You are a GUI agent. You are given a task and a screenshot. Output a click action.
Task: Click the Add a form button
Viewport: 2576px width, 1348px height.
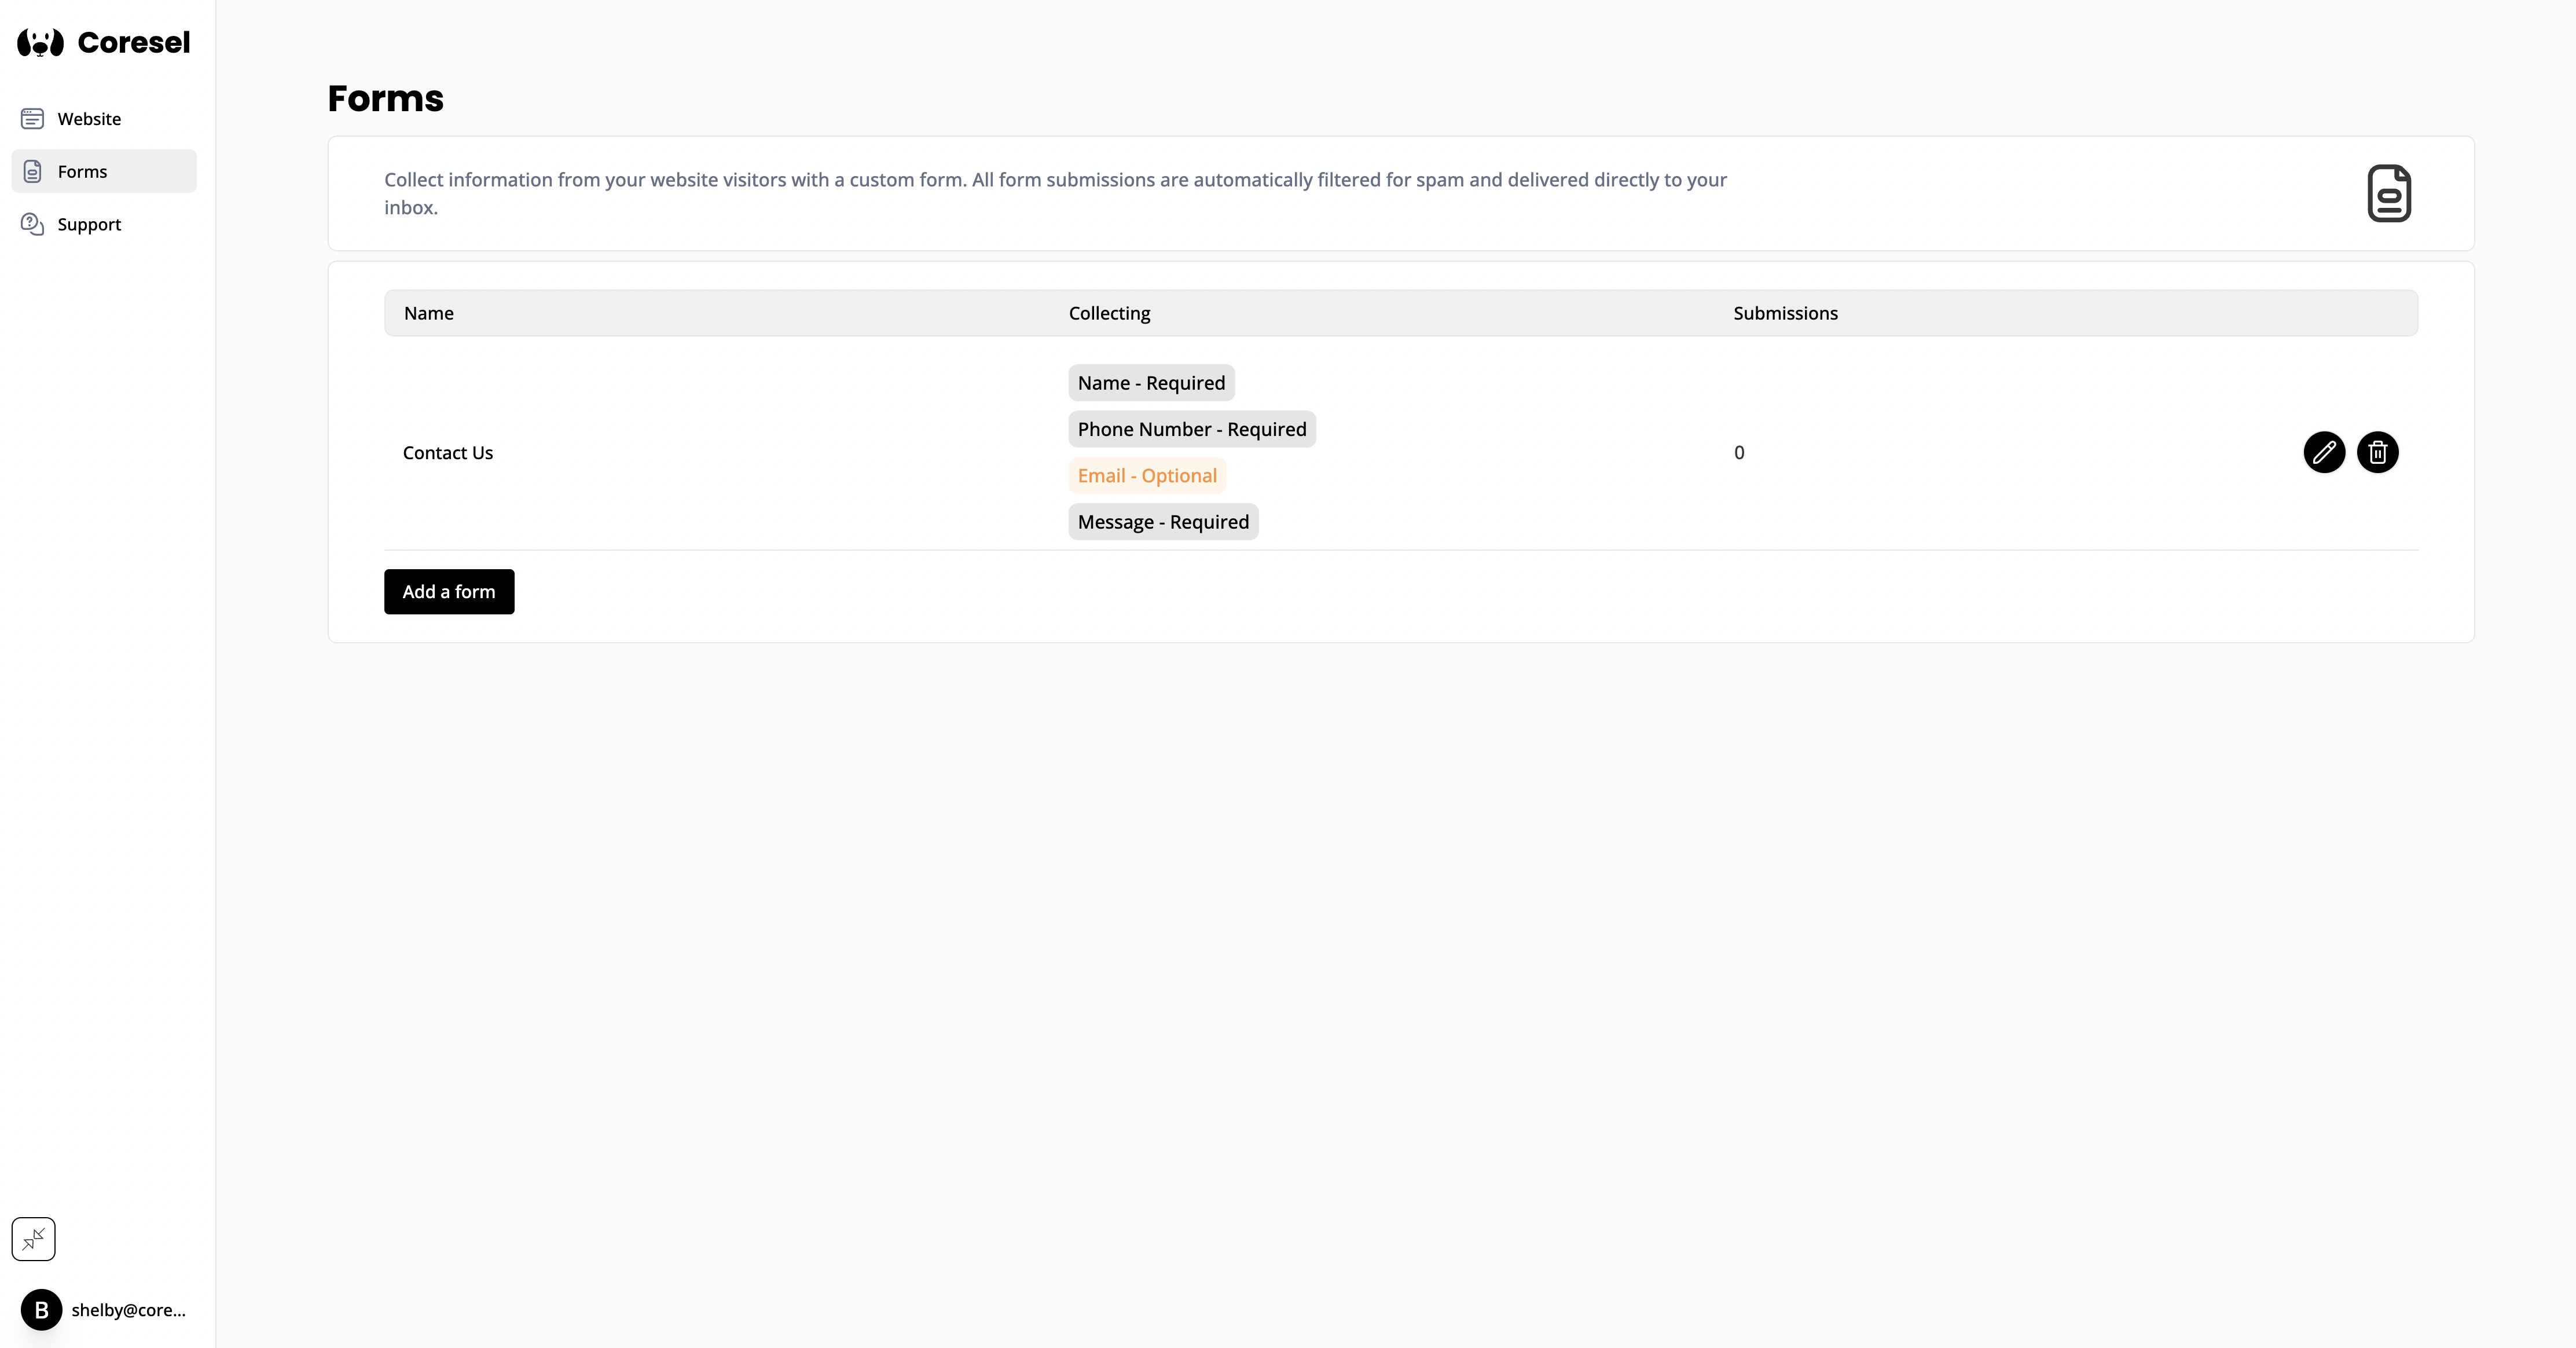pyautogui.click(x=449, y=592)
